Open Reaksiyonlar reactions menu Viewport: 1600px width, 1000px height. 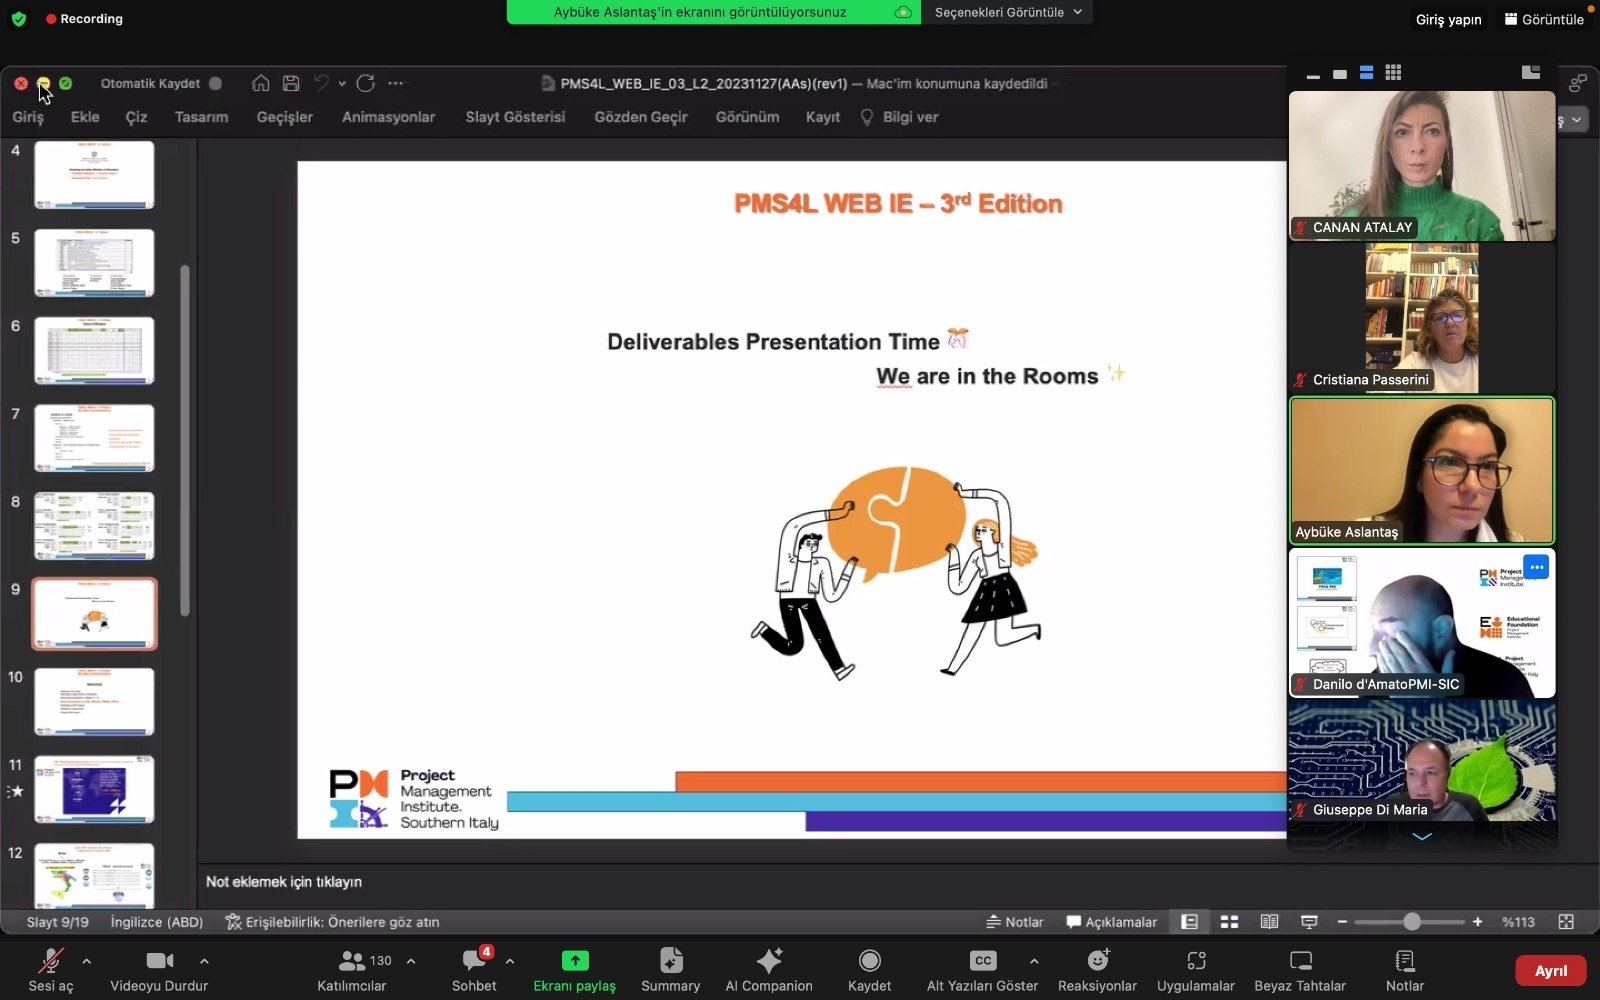(x=1098, y=970)
